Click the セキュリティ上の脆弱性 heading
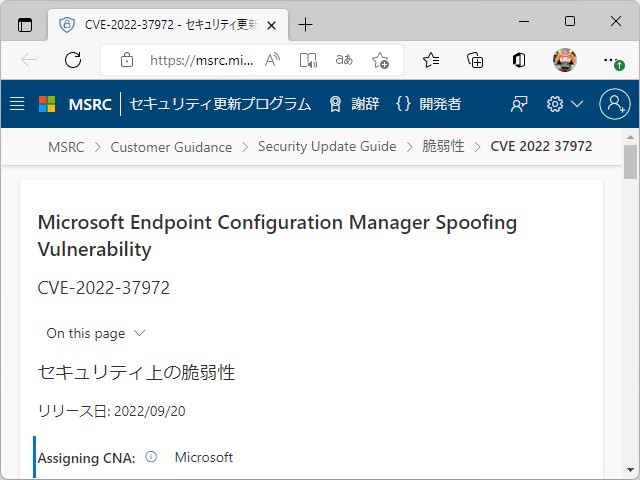This screenshot has width=640, height=480. (136, 372)
